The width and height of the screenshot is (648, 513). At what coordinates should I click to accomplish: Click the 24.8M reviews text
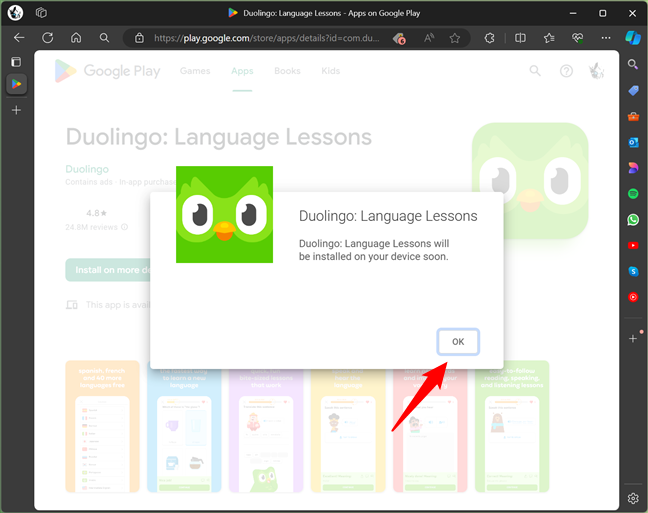point(91,227)
